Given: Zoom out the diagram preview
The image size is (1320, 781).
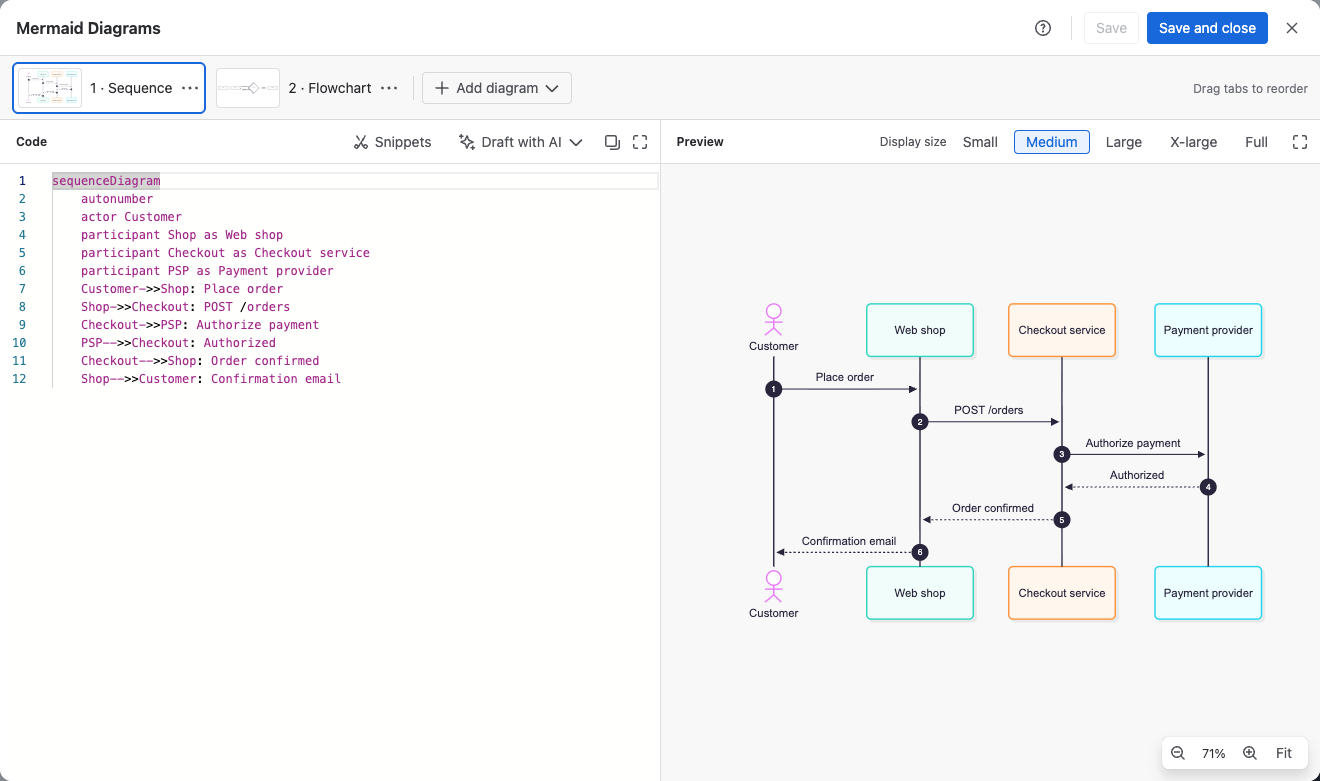Looking at the screenshot, I should (x=1178, y=753).
